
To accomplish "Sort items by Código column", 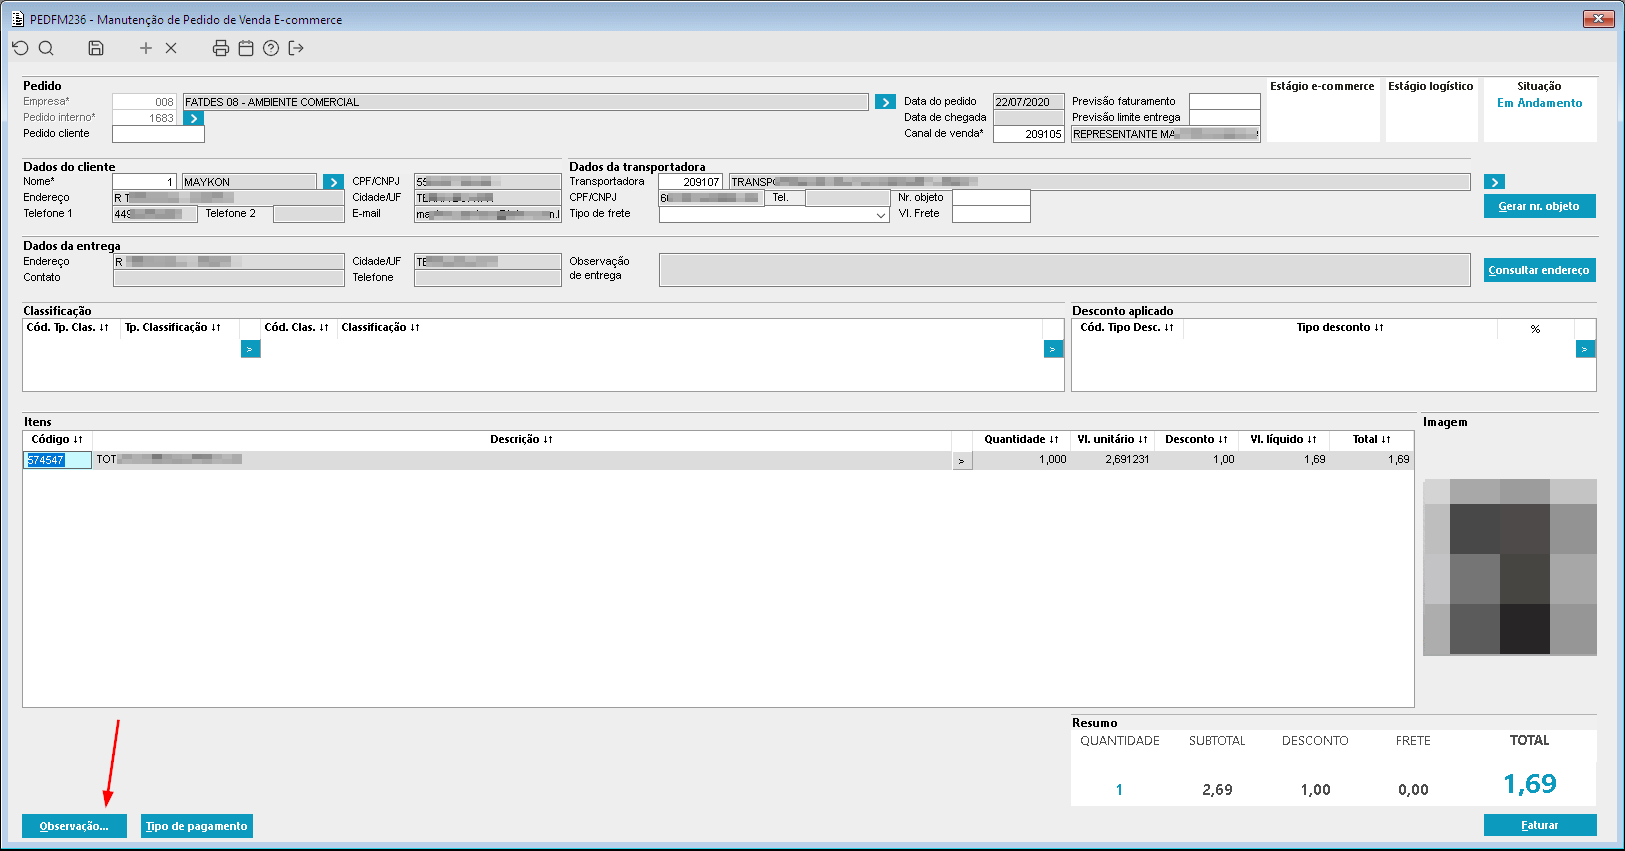I will click(57, 439).
